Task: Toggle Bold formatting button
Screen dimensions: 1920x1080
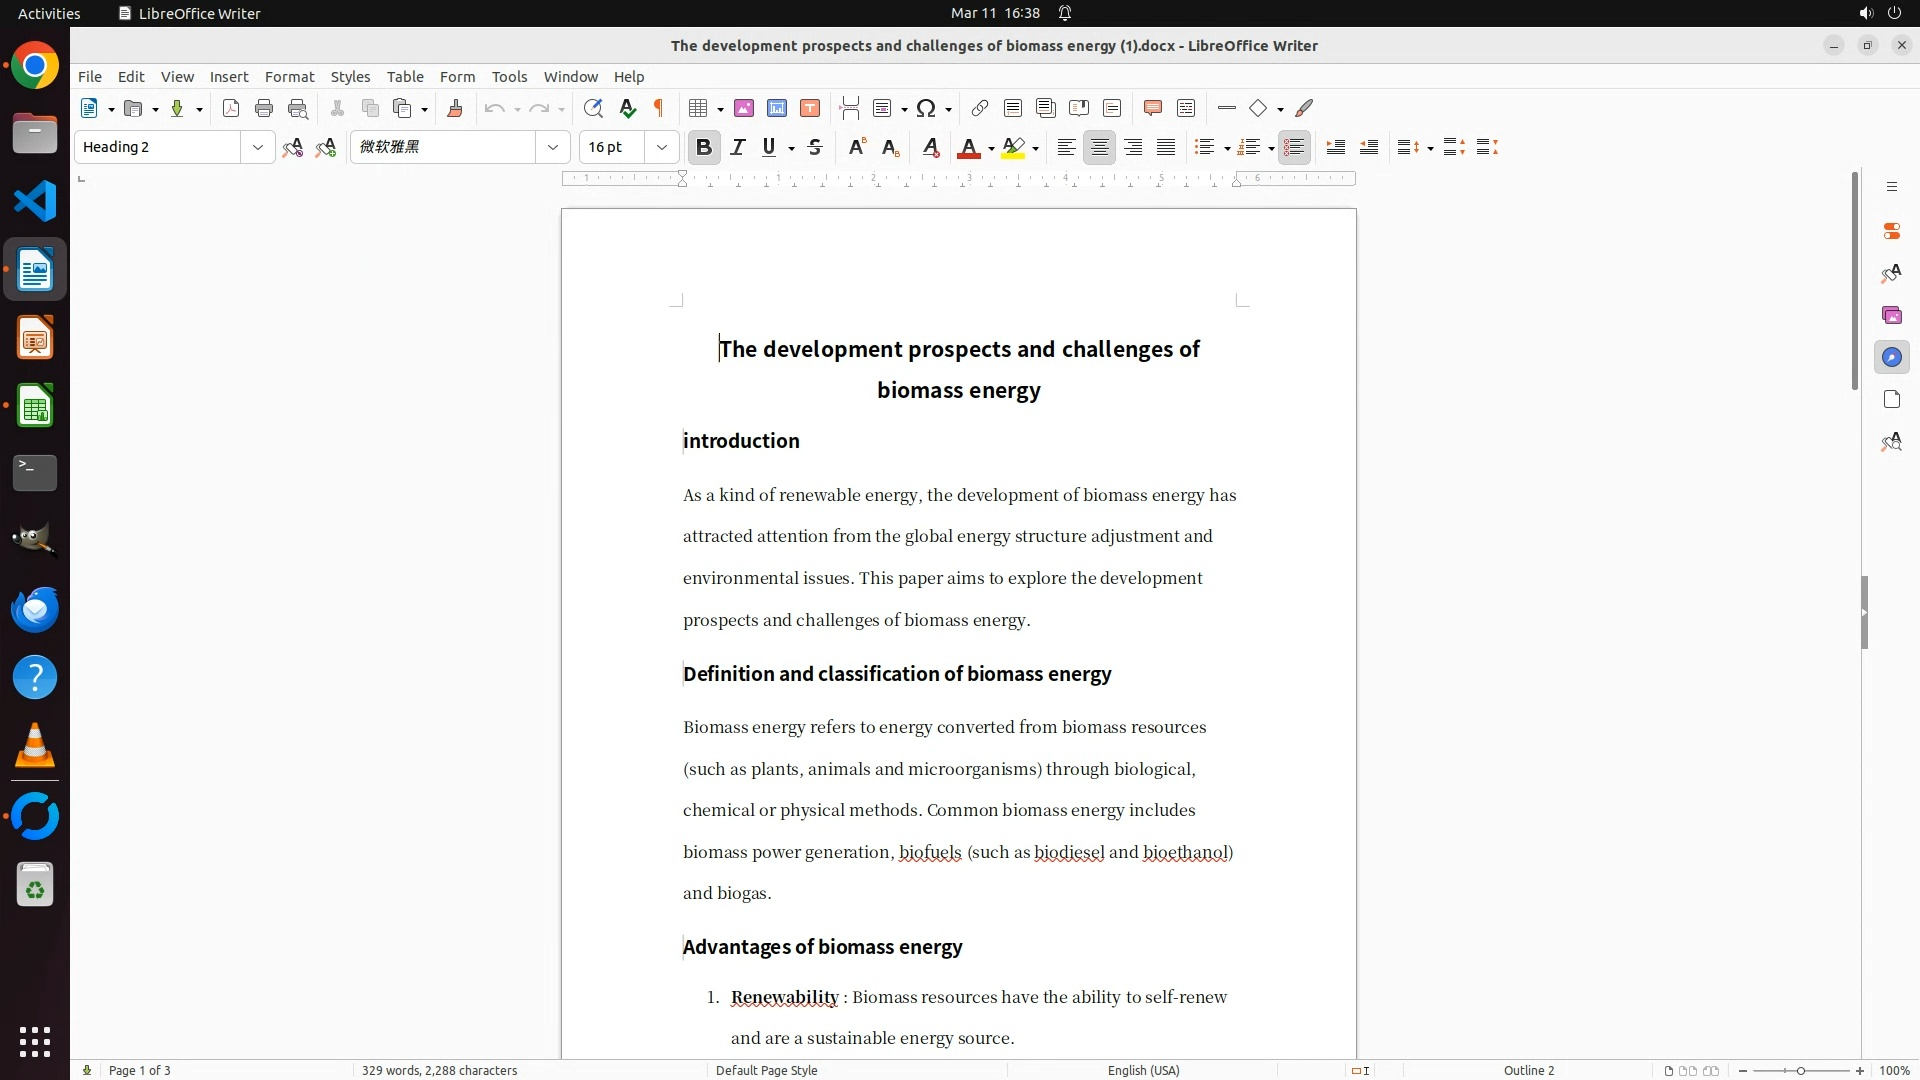Action: pyautogui.click(x=704, y=148)
